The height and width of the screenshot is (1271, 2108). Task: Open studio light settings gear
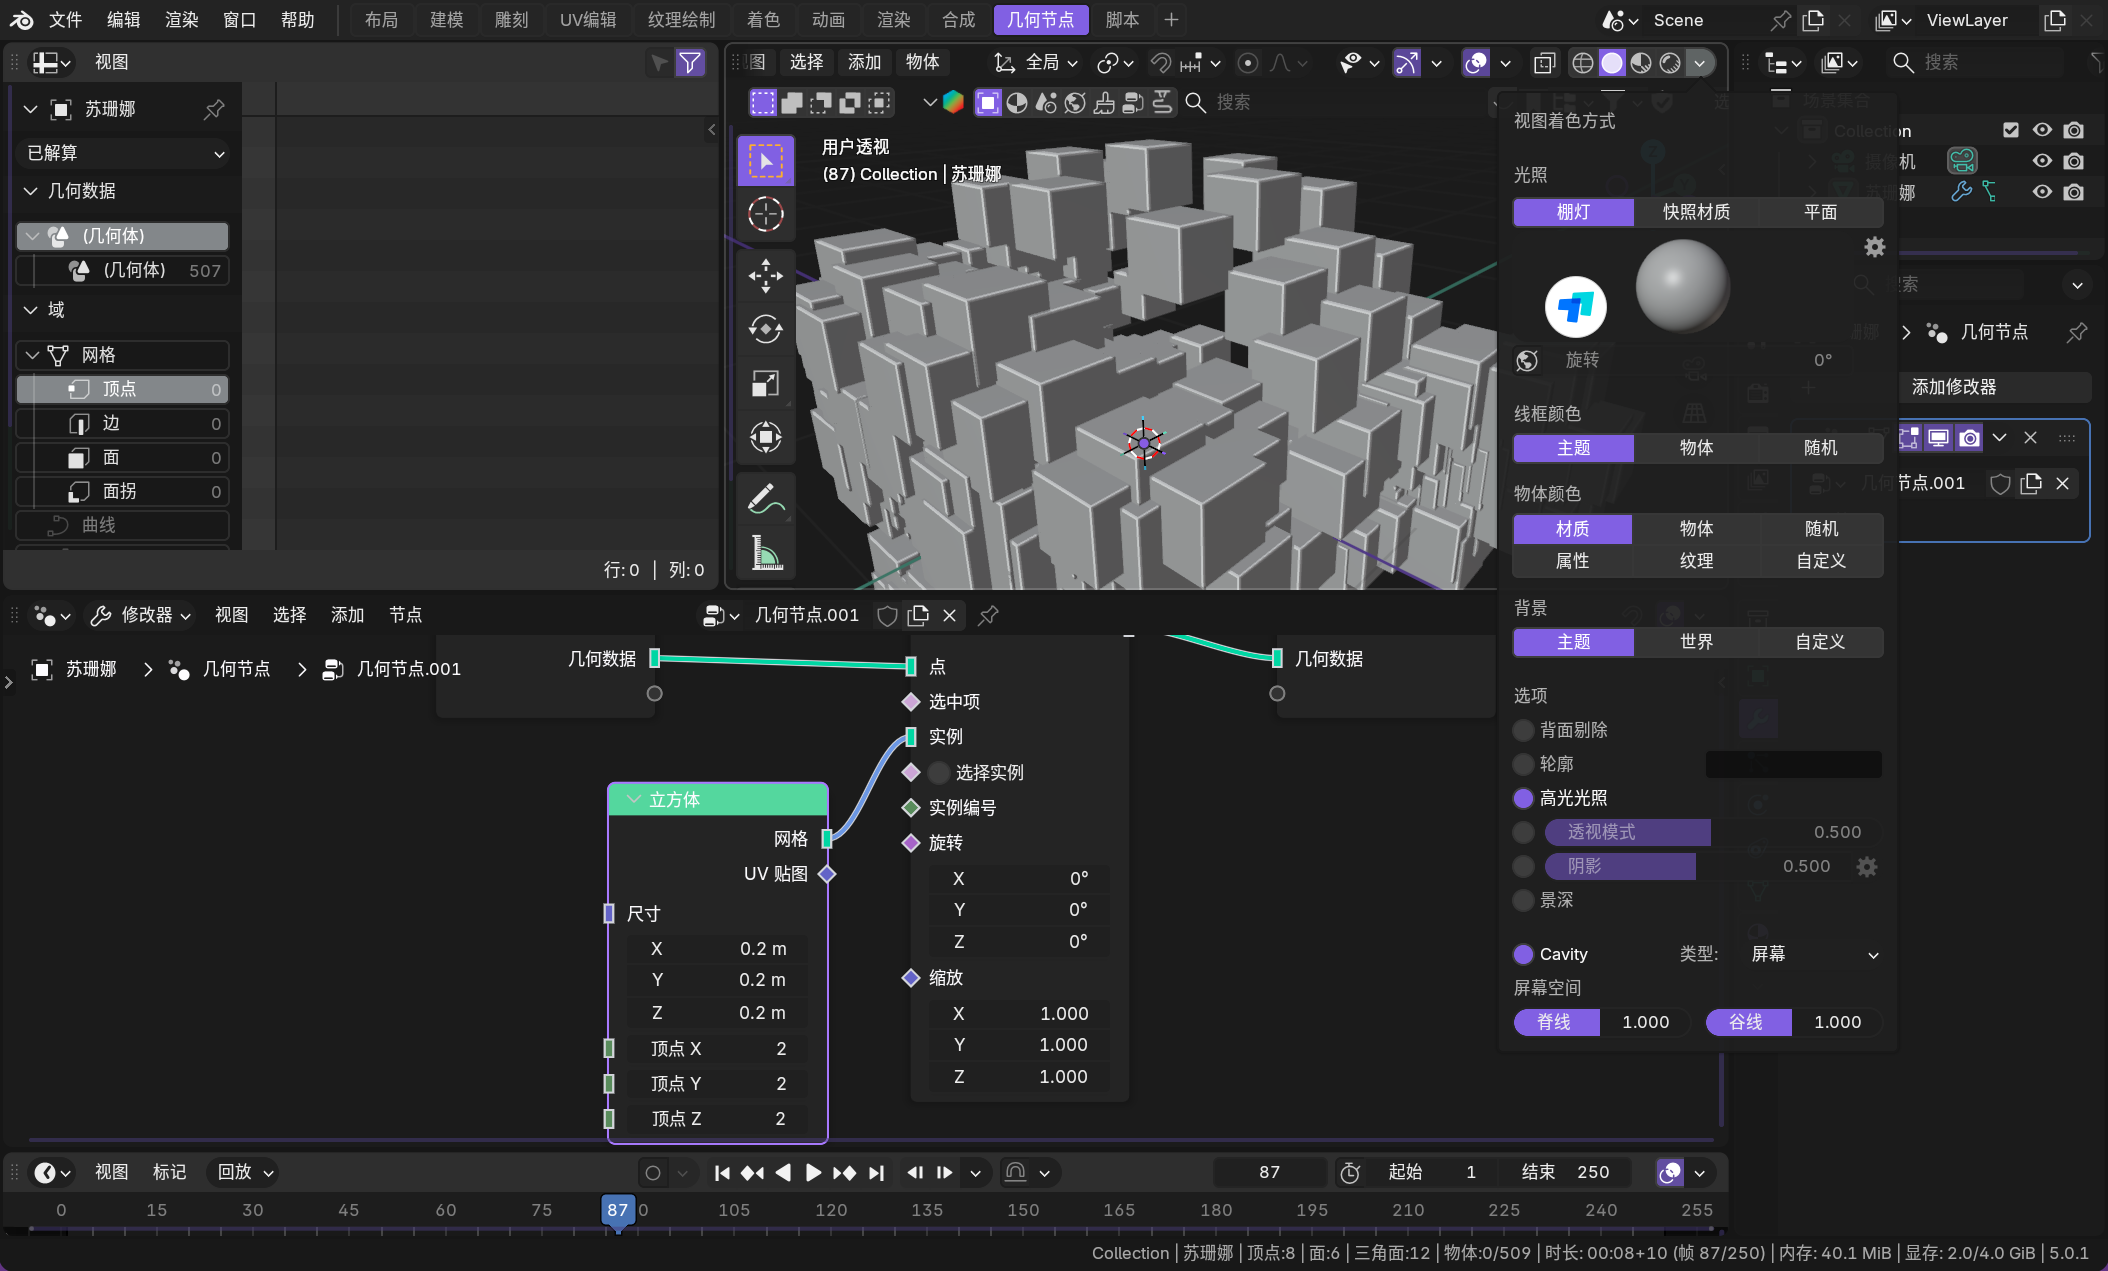pyautogui.click(x=1874, y=247)
